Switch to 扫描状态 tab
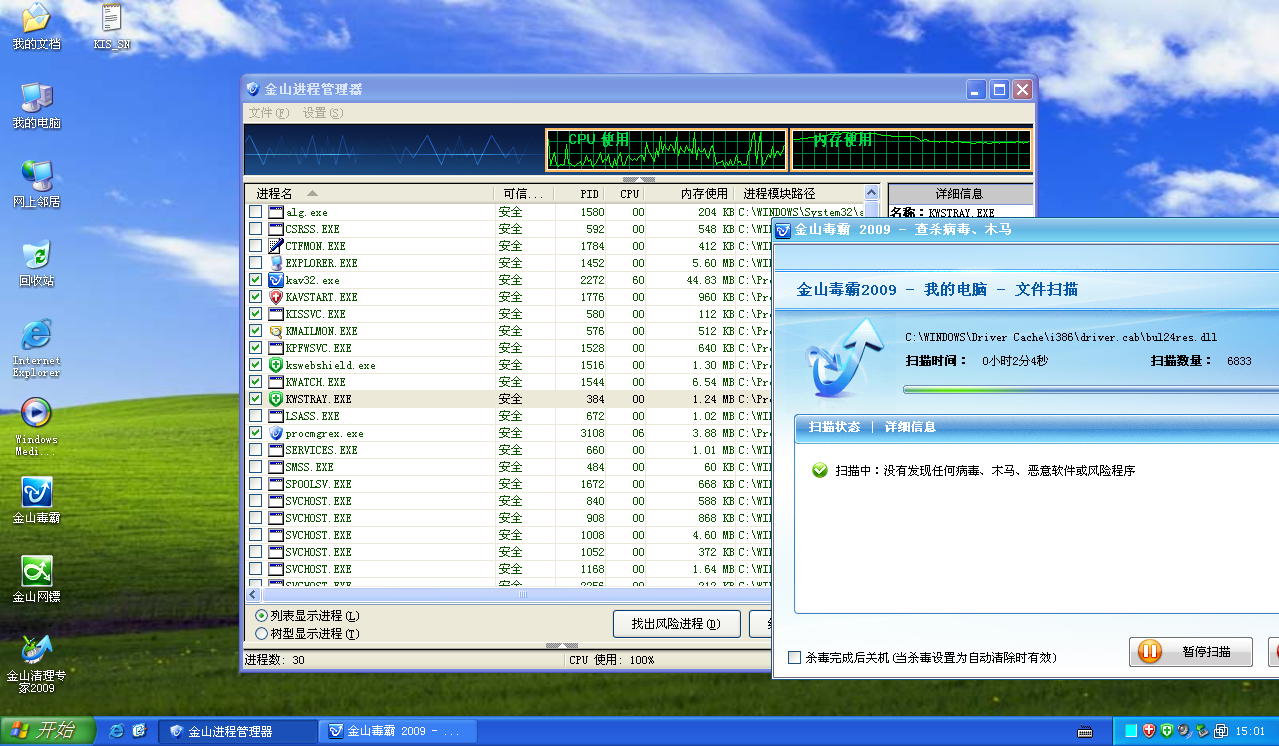Screen dimensions: 1279x746 click(834, 427)
